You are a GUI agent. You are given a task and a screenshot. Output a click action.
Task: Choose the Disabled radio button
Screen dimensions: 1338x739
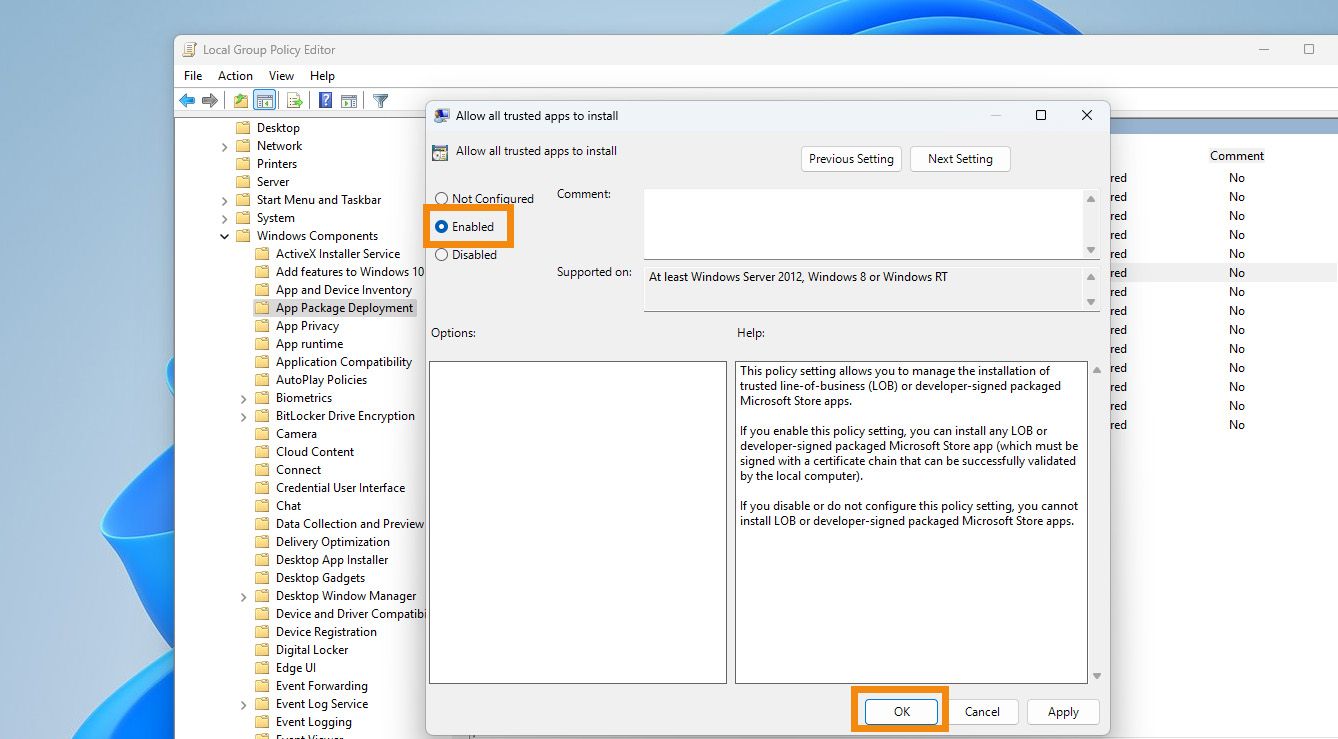coord(441,255)
